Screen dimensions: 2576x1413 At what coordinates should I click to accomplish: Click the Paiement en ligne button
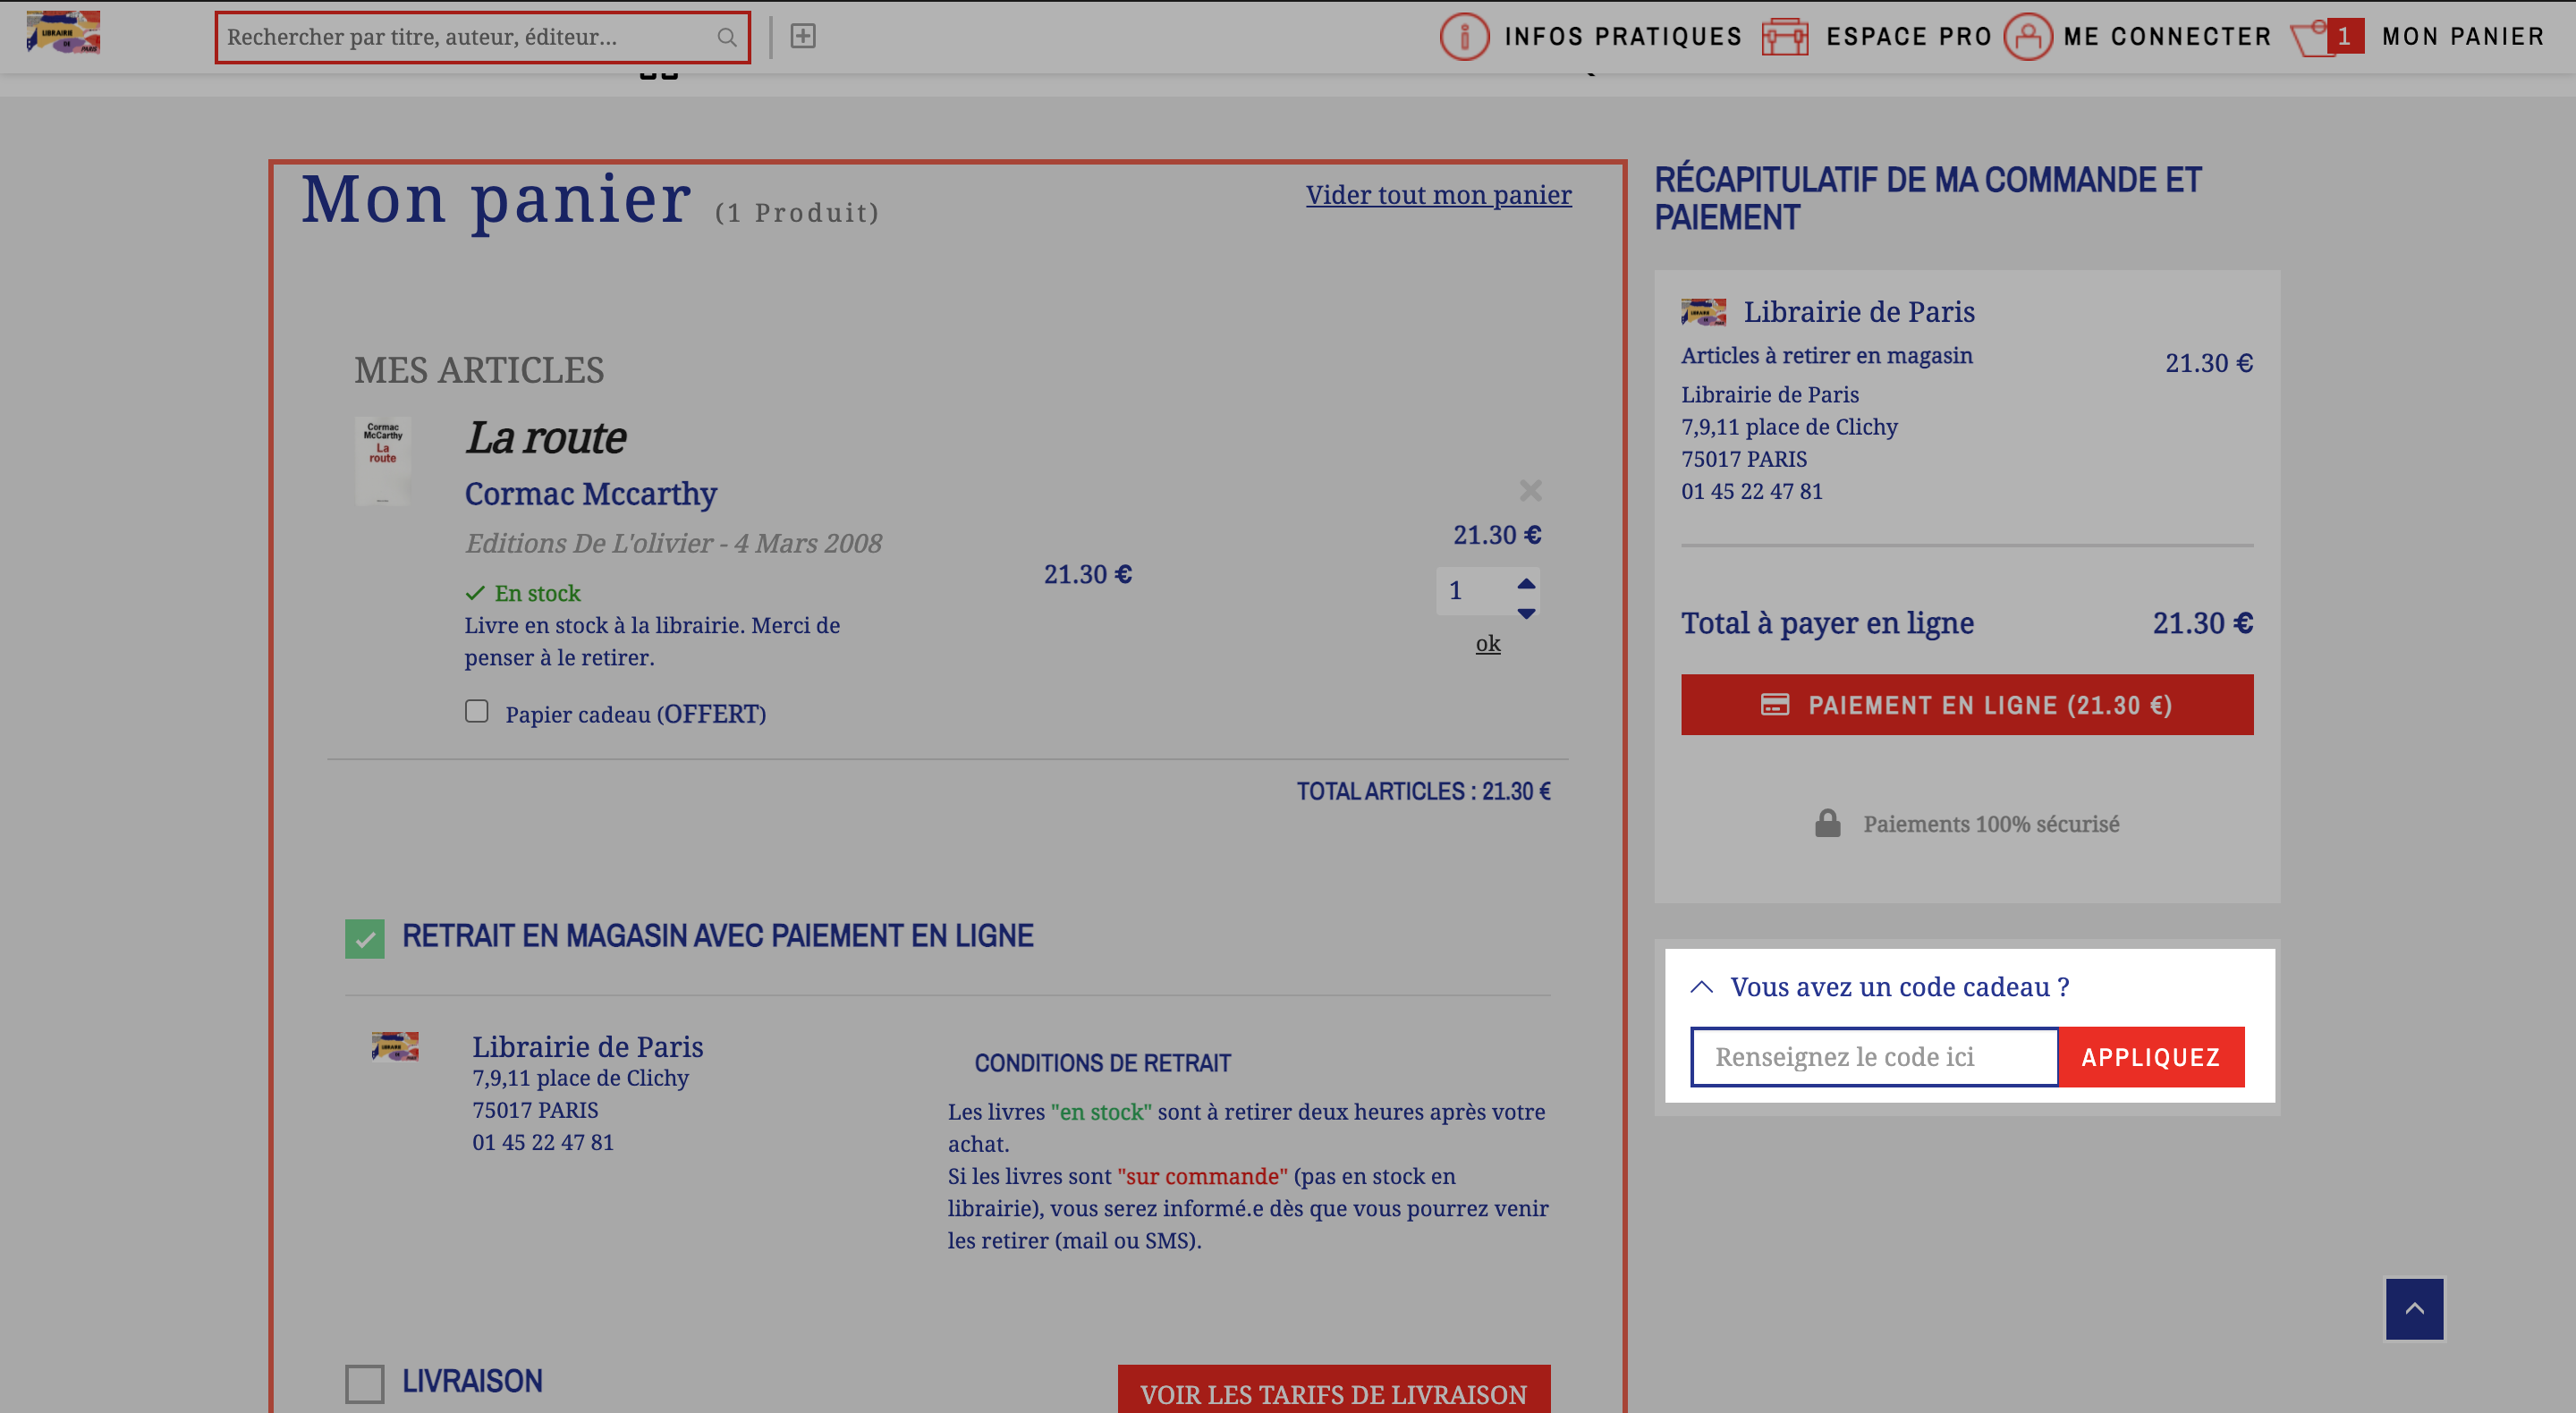(1966, 705)
